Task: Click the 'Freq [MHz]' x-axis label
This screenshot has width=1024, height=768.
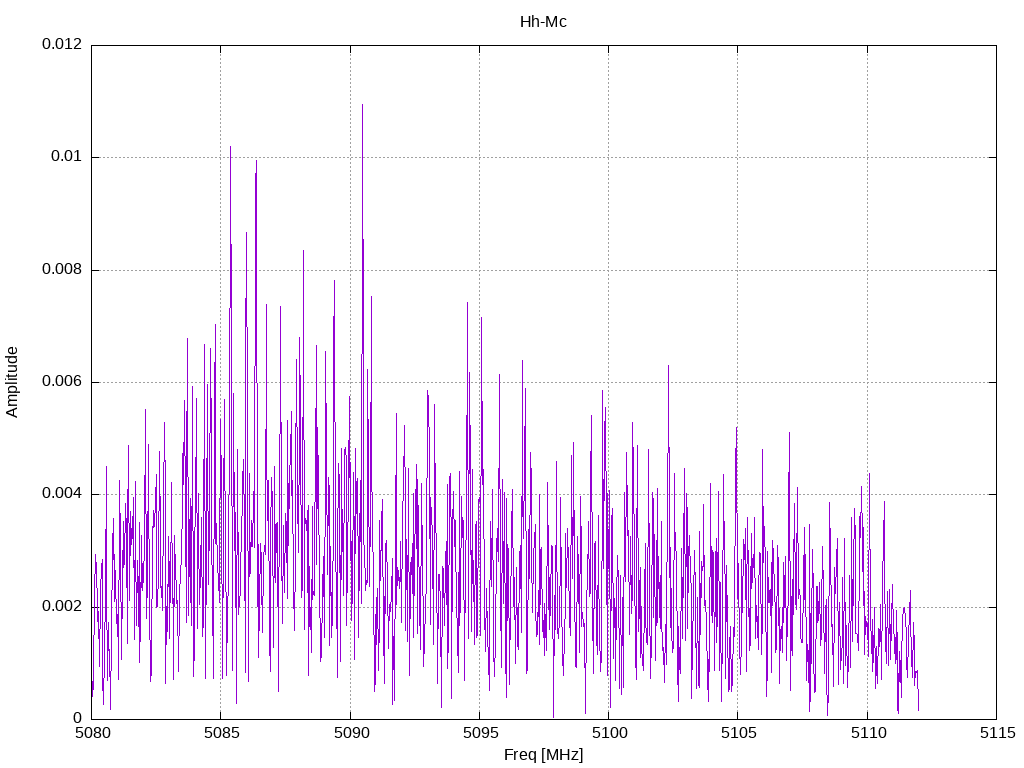Action: (543, 755)
